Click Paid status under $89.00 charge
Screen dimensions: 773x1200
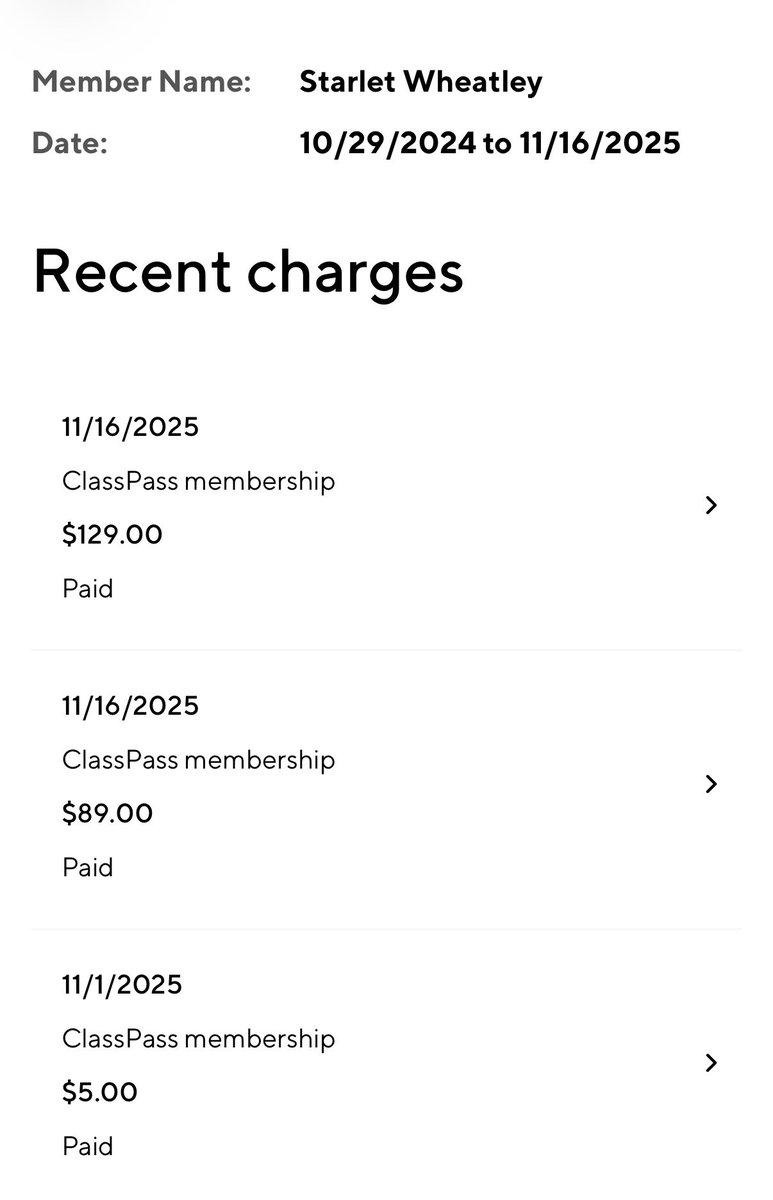coord(88,868)
